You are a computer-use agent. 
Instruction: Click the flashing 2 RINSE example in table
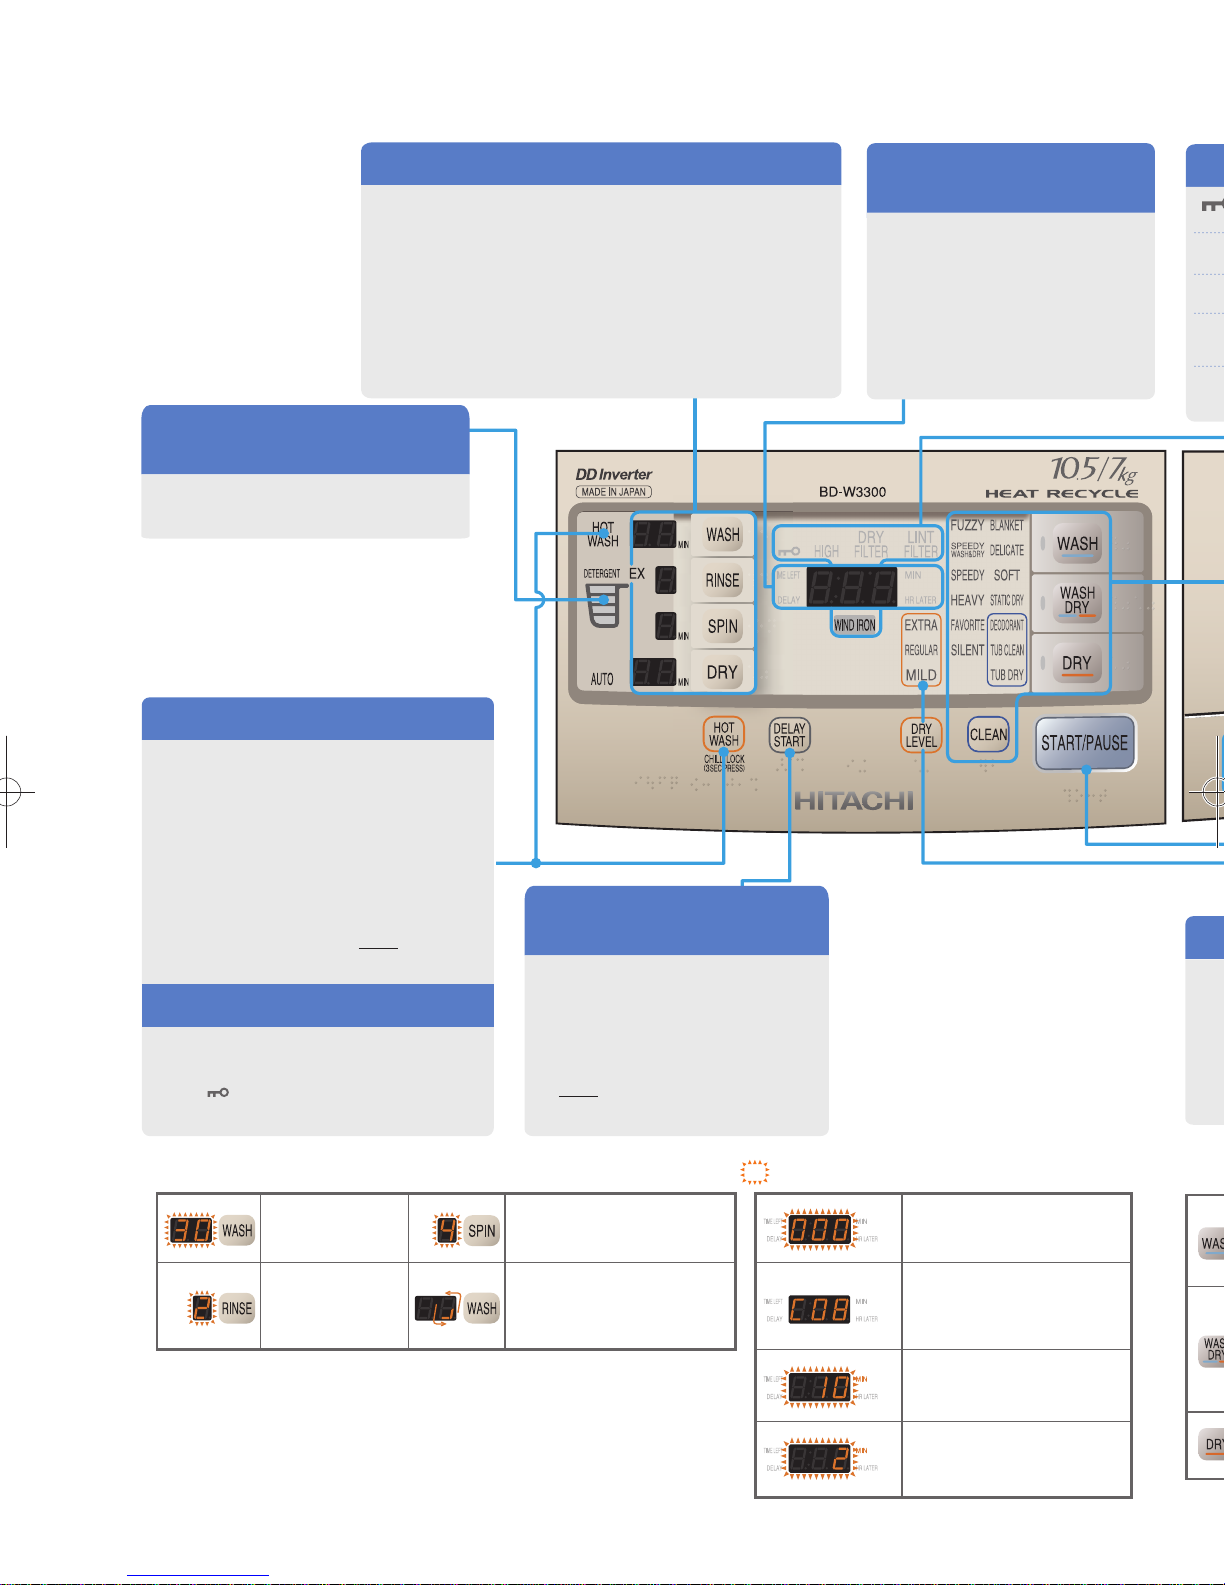[x=221, y=1308]
